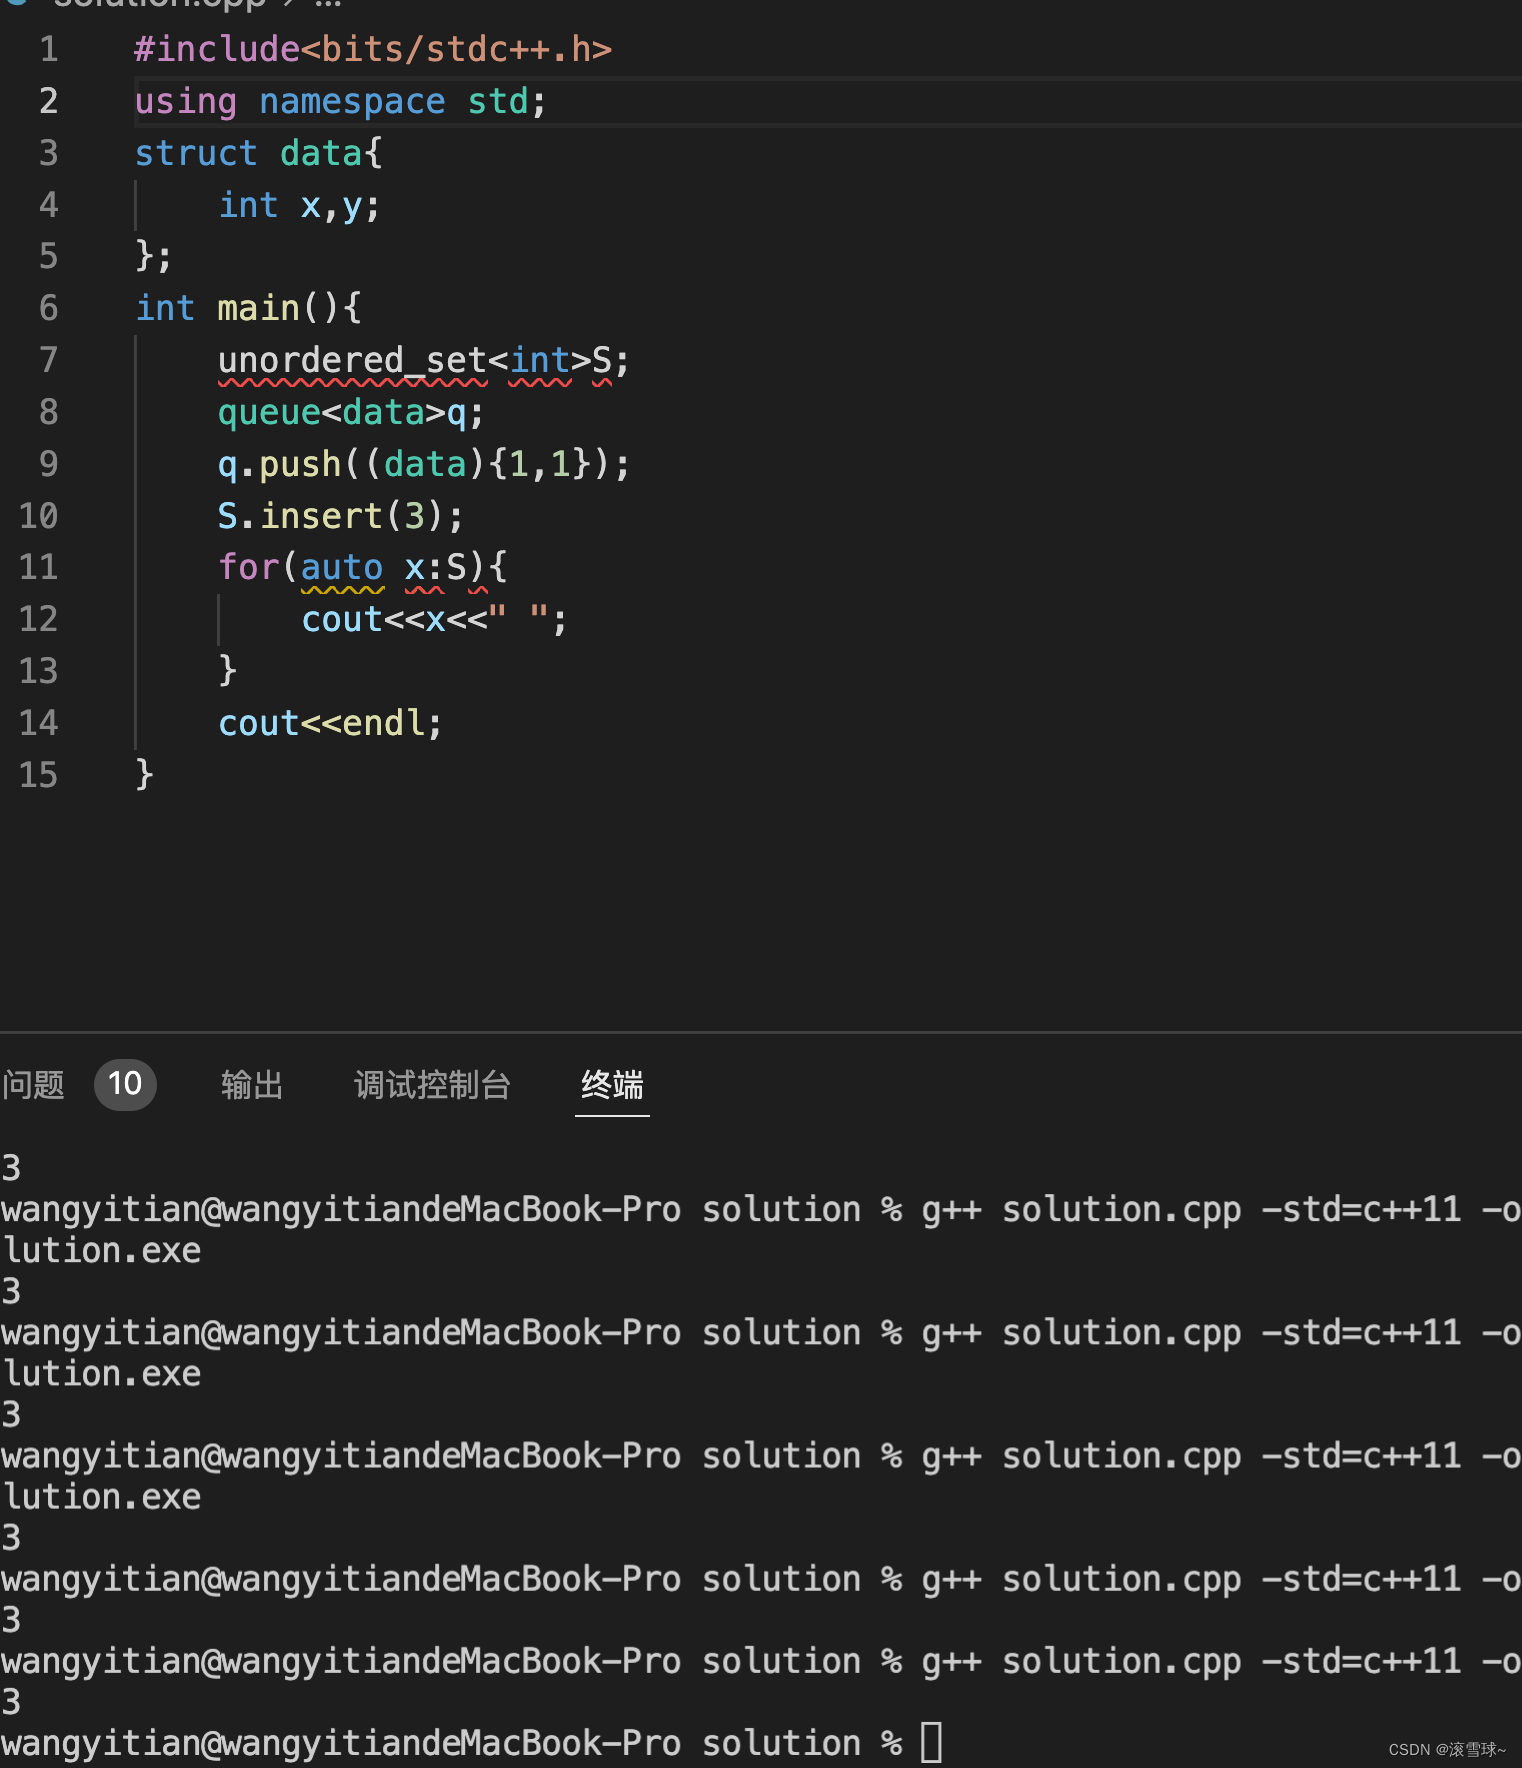The width and height of the screenshot is (1522, 1768).
Task: Select the 终端 tab
Action: pos(612,1085)
